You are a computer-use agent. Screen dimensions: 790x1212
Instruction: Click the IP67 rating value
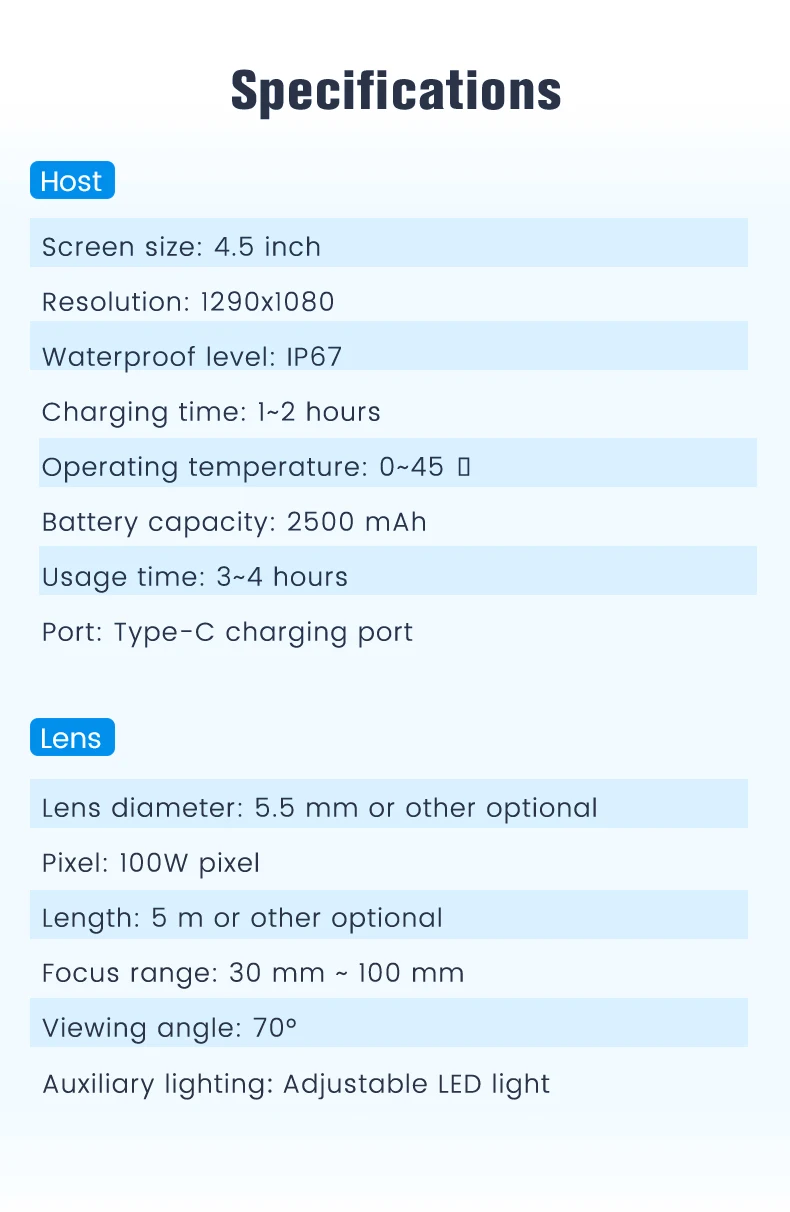(x=314, y=357)
